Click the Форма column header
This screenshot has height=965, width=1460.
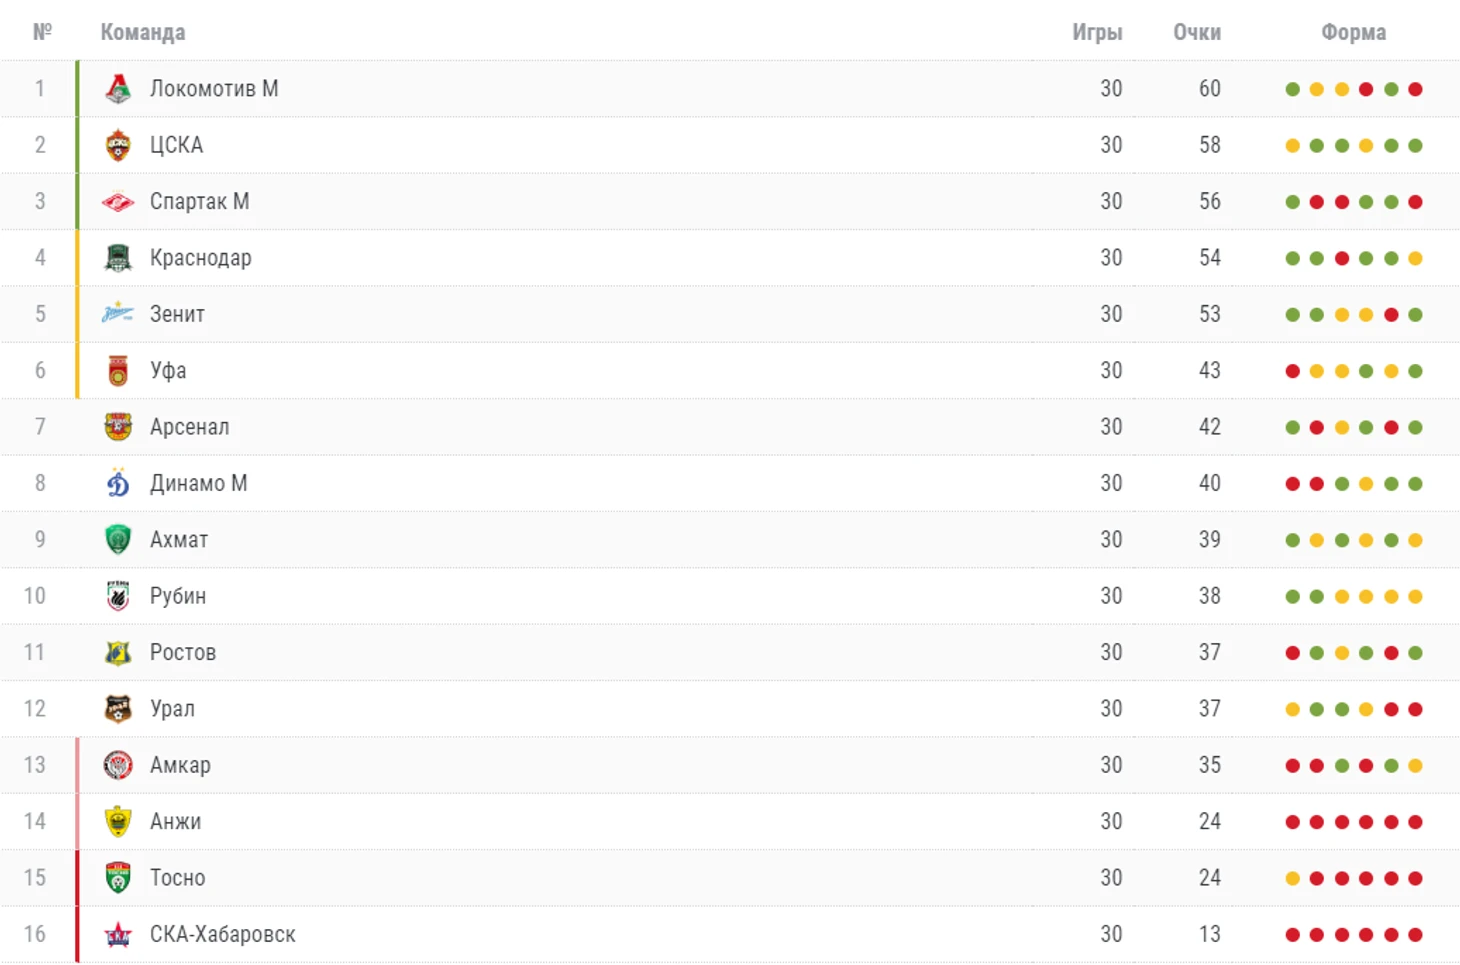pyautogui.click(x=1353, y=32)
